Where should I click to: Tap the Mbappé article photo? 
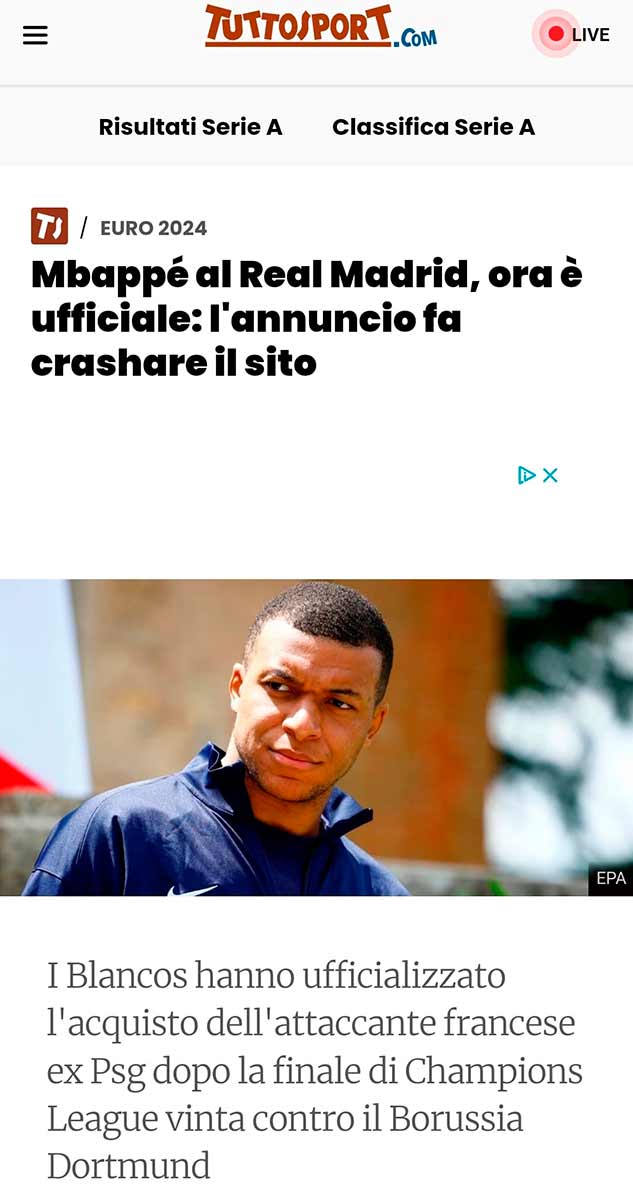point(316,737)
